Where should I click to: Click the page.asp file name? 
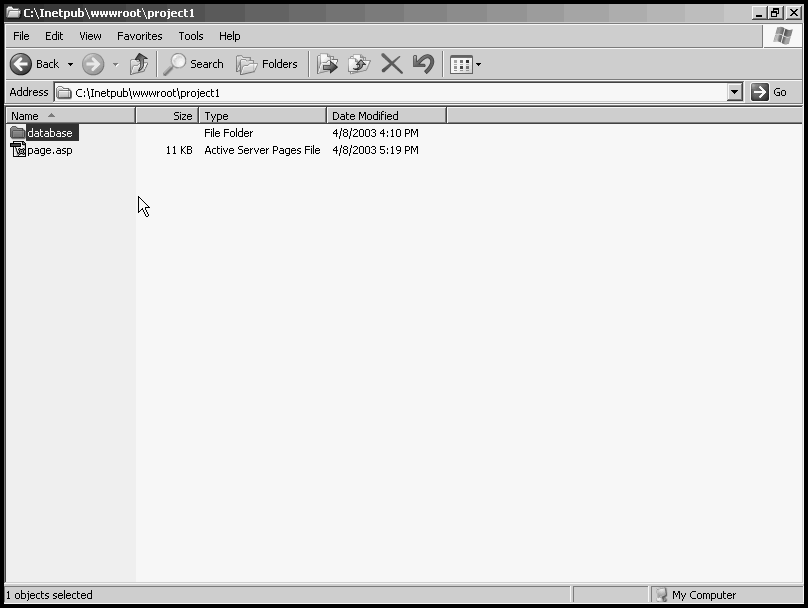[50, 150]
